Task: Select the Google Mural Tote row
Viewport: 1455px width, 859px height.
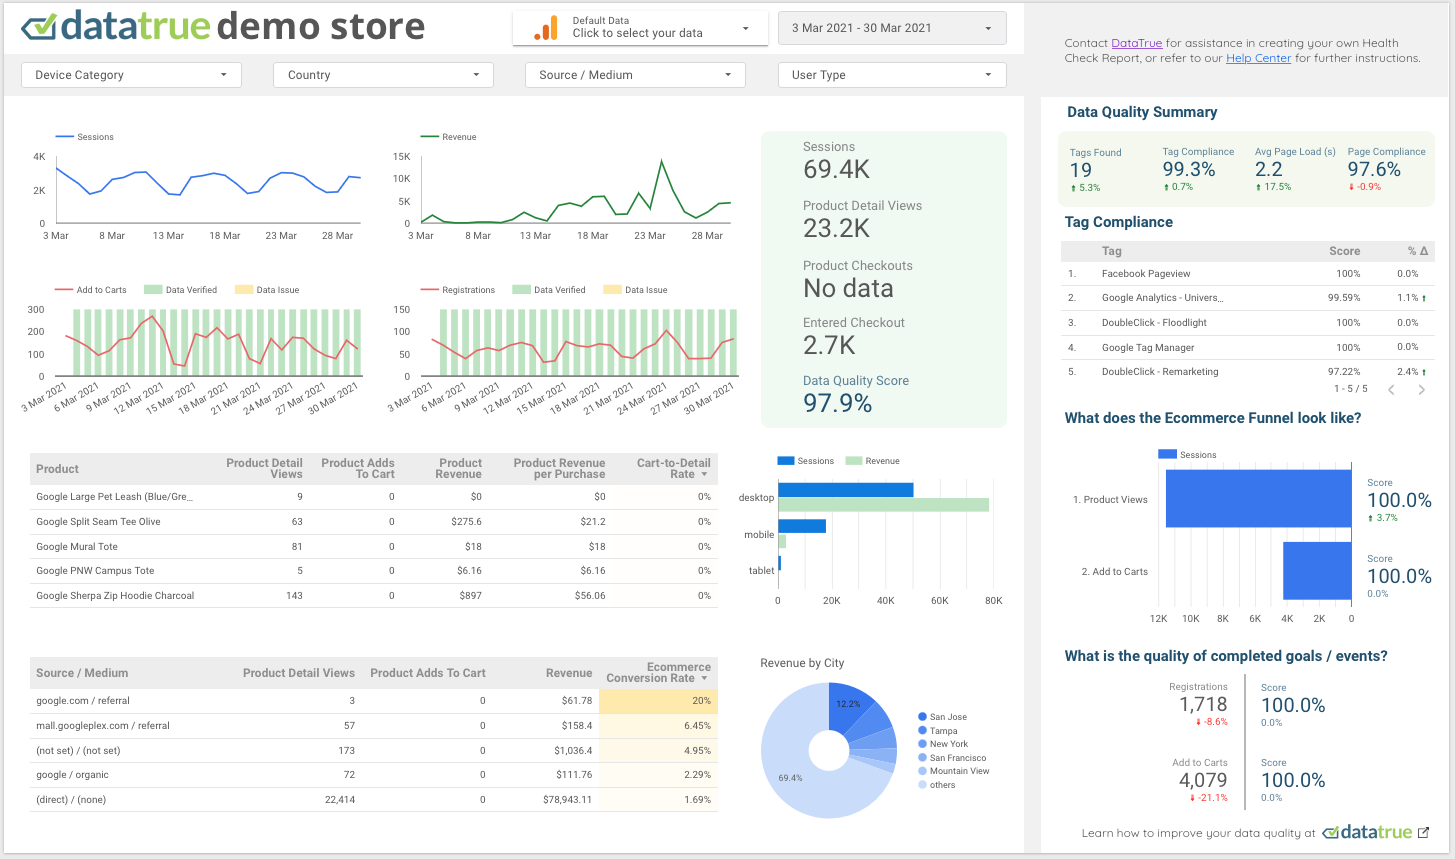Action: click(374, 547)
